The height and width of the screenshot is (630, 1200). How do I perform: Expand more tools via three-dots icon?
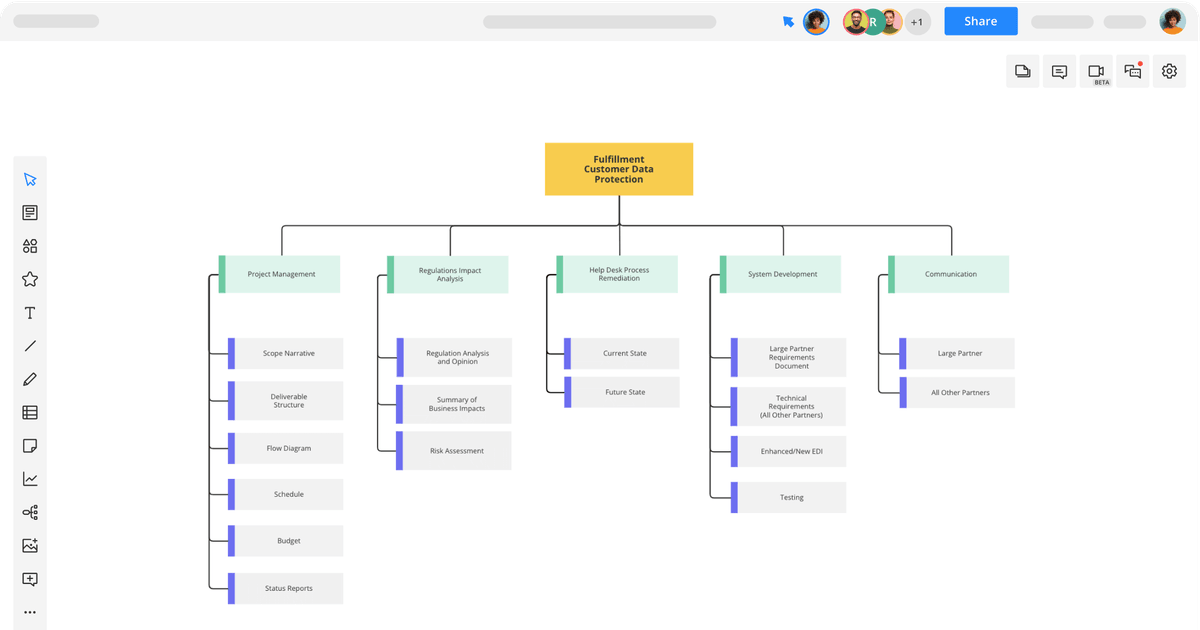pos(30,612)
